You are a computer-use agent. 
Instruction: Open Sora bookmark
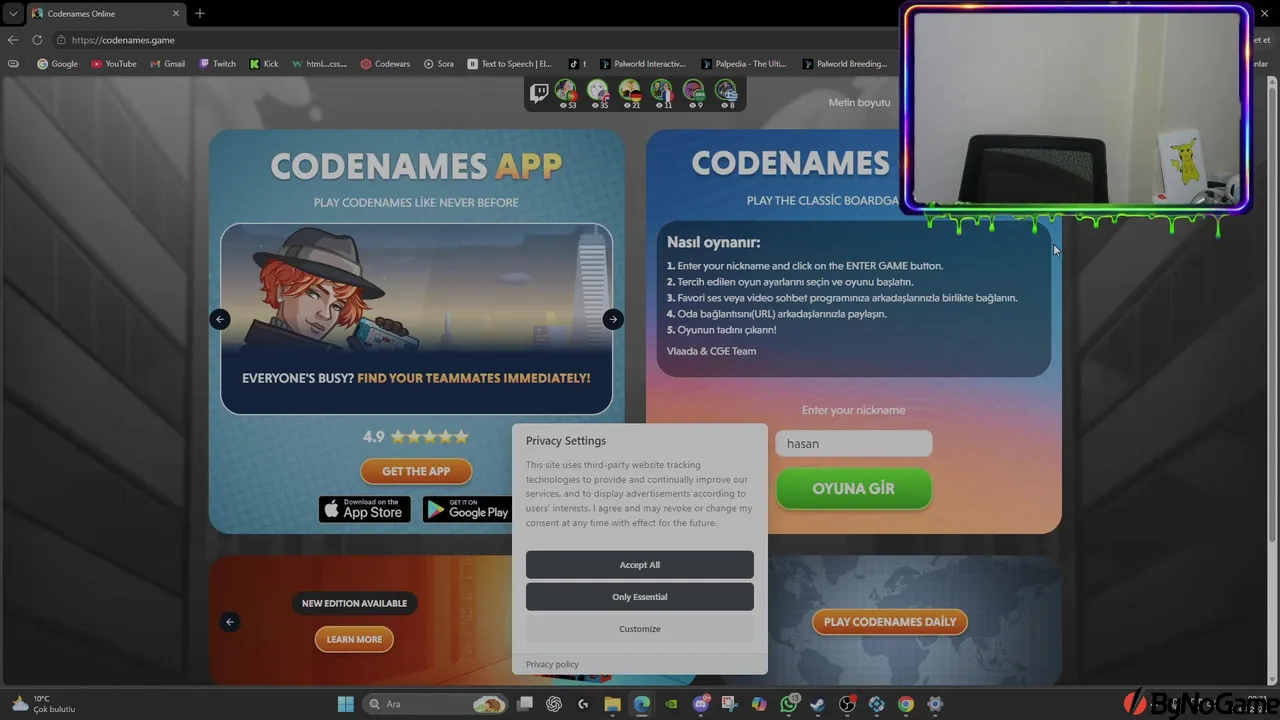tap(438, 64)
